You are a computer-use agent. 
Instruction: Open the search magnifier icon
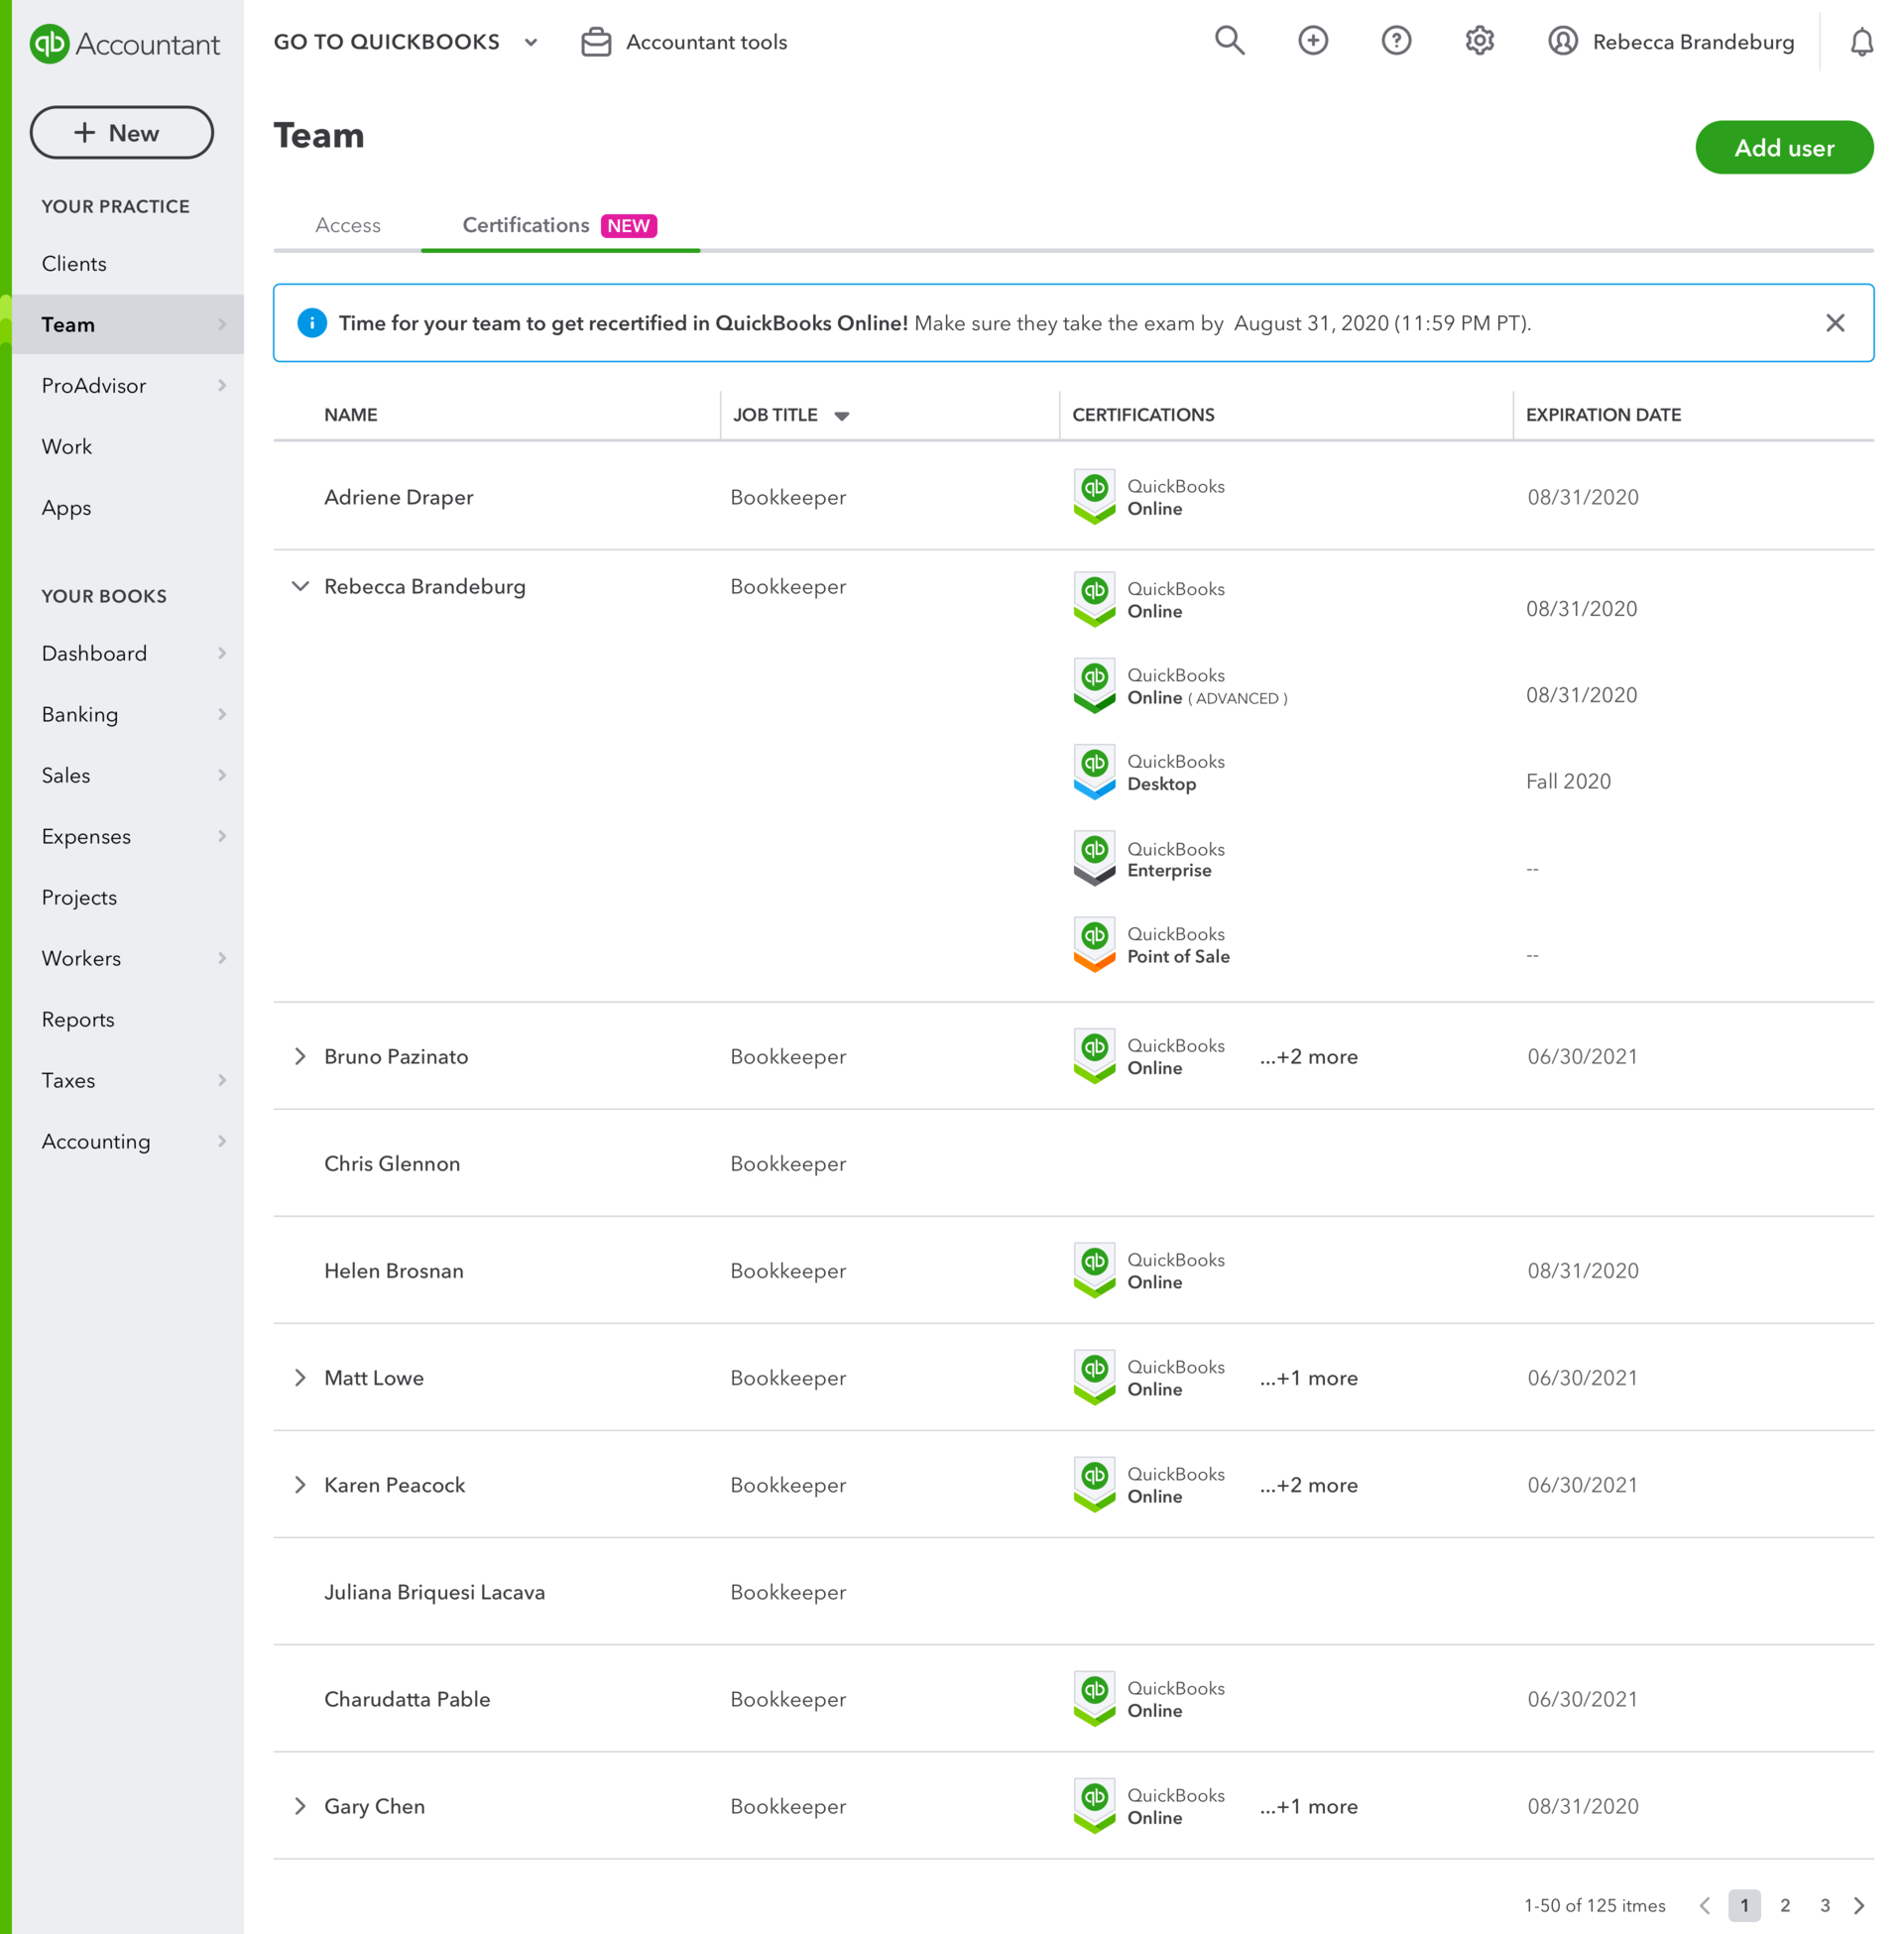[x=1229, y=41]
